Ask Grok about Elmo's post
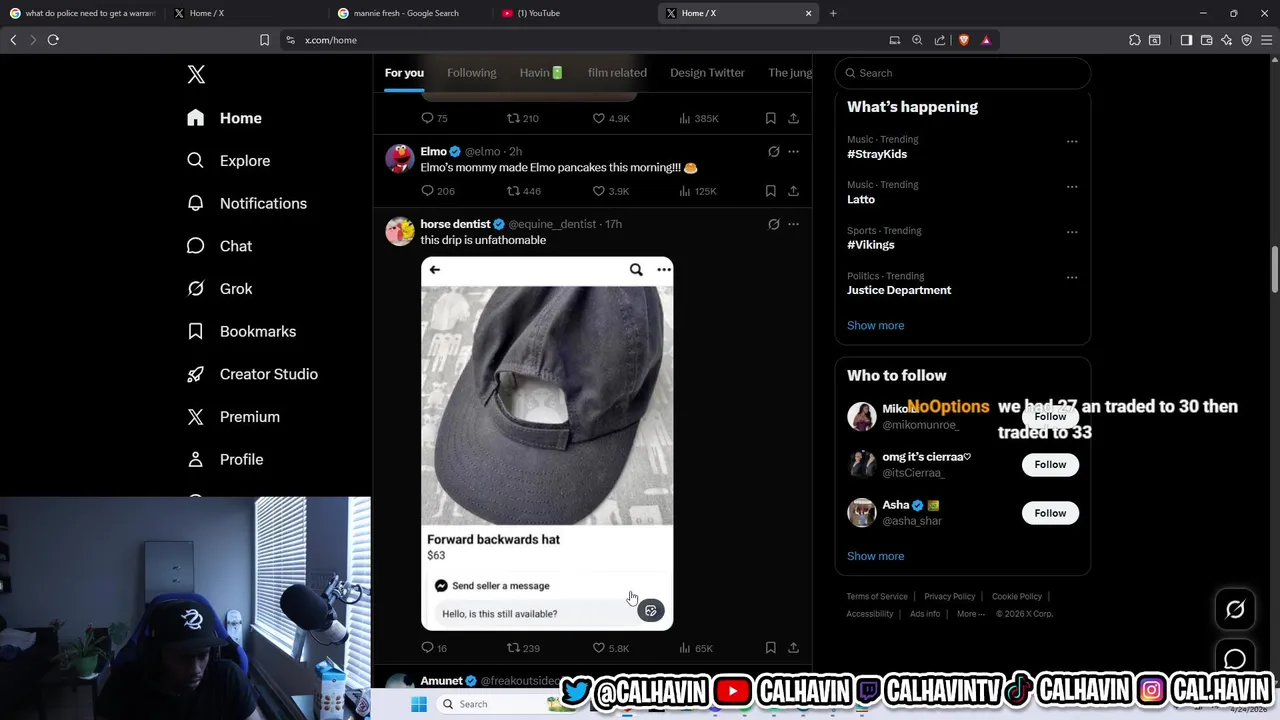The height and width of the screenshot is (720, 1280). (x=773, y=152)
